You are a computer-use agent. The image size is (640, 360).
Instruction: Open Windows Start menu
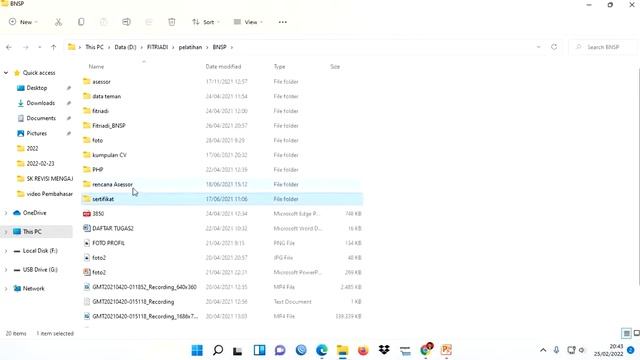pyautogui.click(x=197, y=350)
